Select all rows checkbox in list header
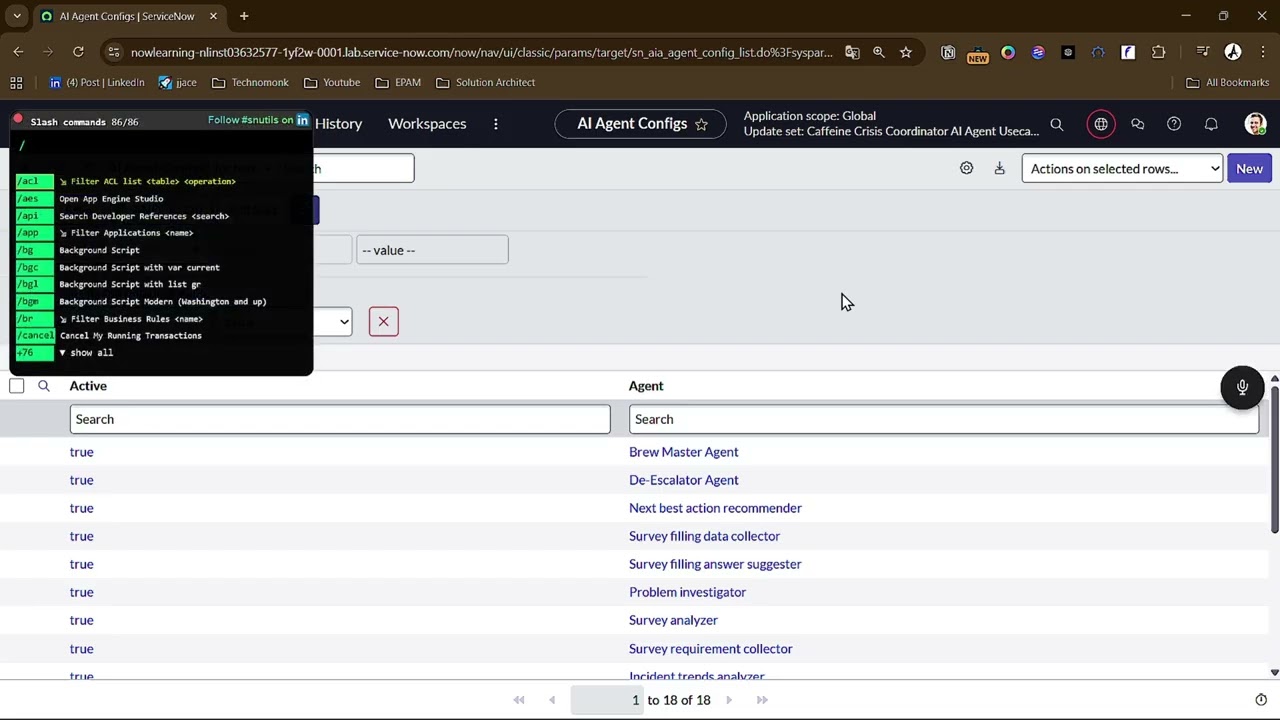 [17, 386]
